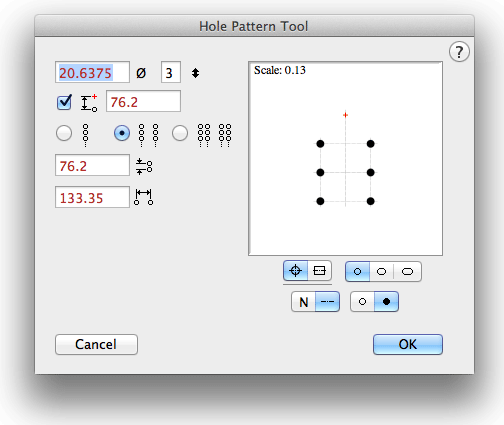Image resolution: width=504 pixels, height=425 pixels.
Task: Select the rectangle outline mode icon
Action: coord(319,270)
